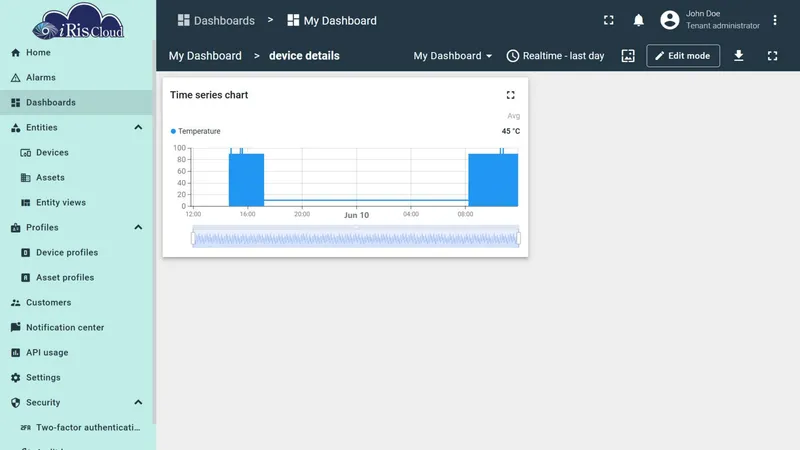
Task: Click the first blue bar in temperature chart
Action: pyautogui.click(x=246, y=180)
